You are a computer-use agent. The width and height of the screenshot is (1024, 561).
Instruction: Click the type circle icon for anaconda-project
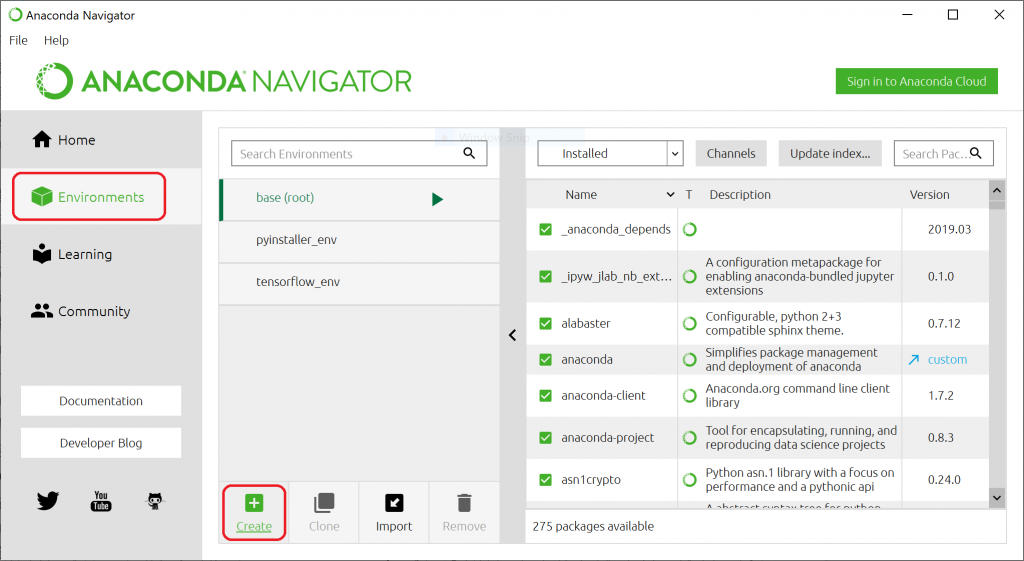690,438
